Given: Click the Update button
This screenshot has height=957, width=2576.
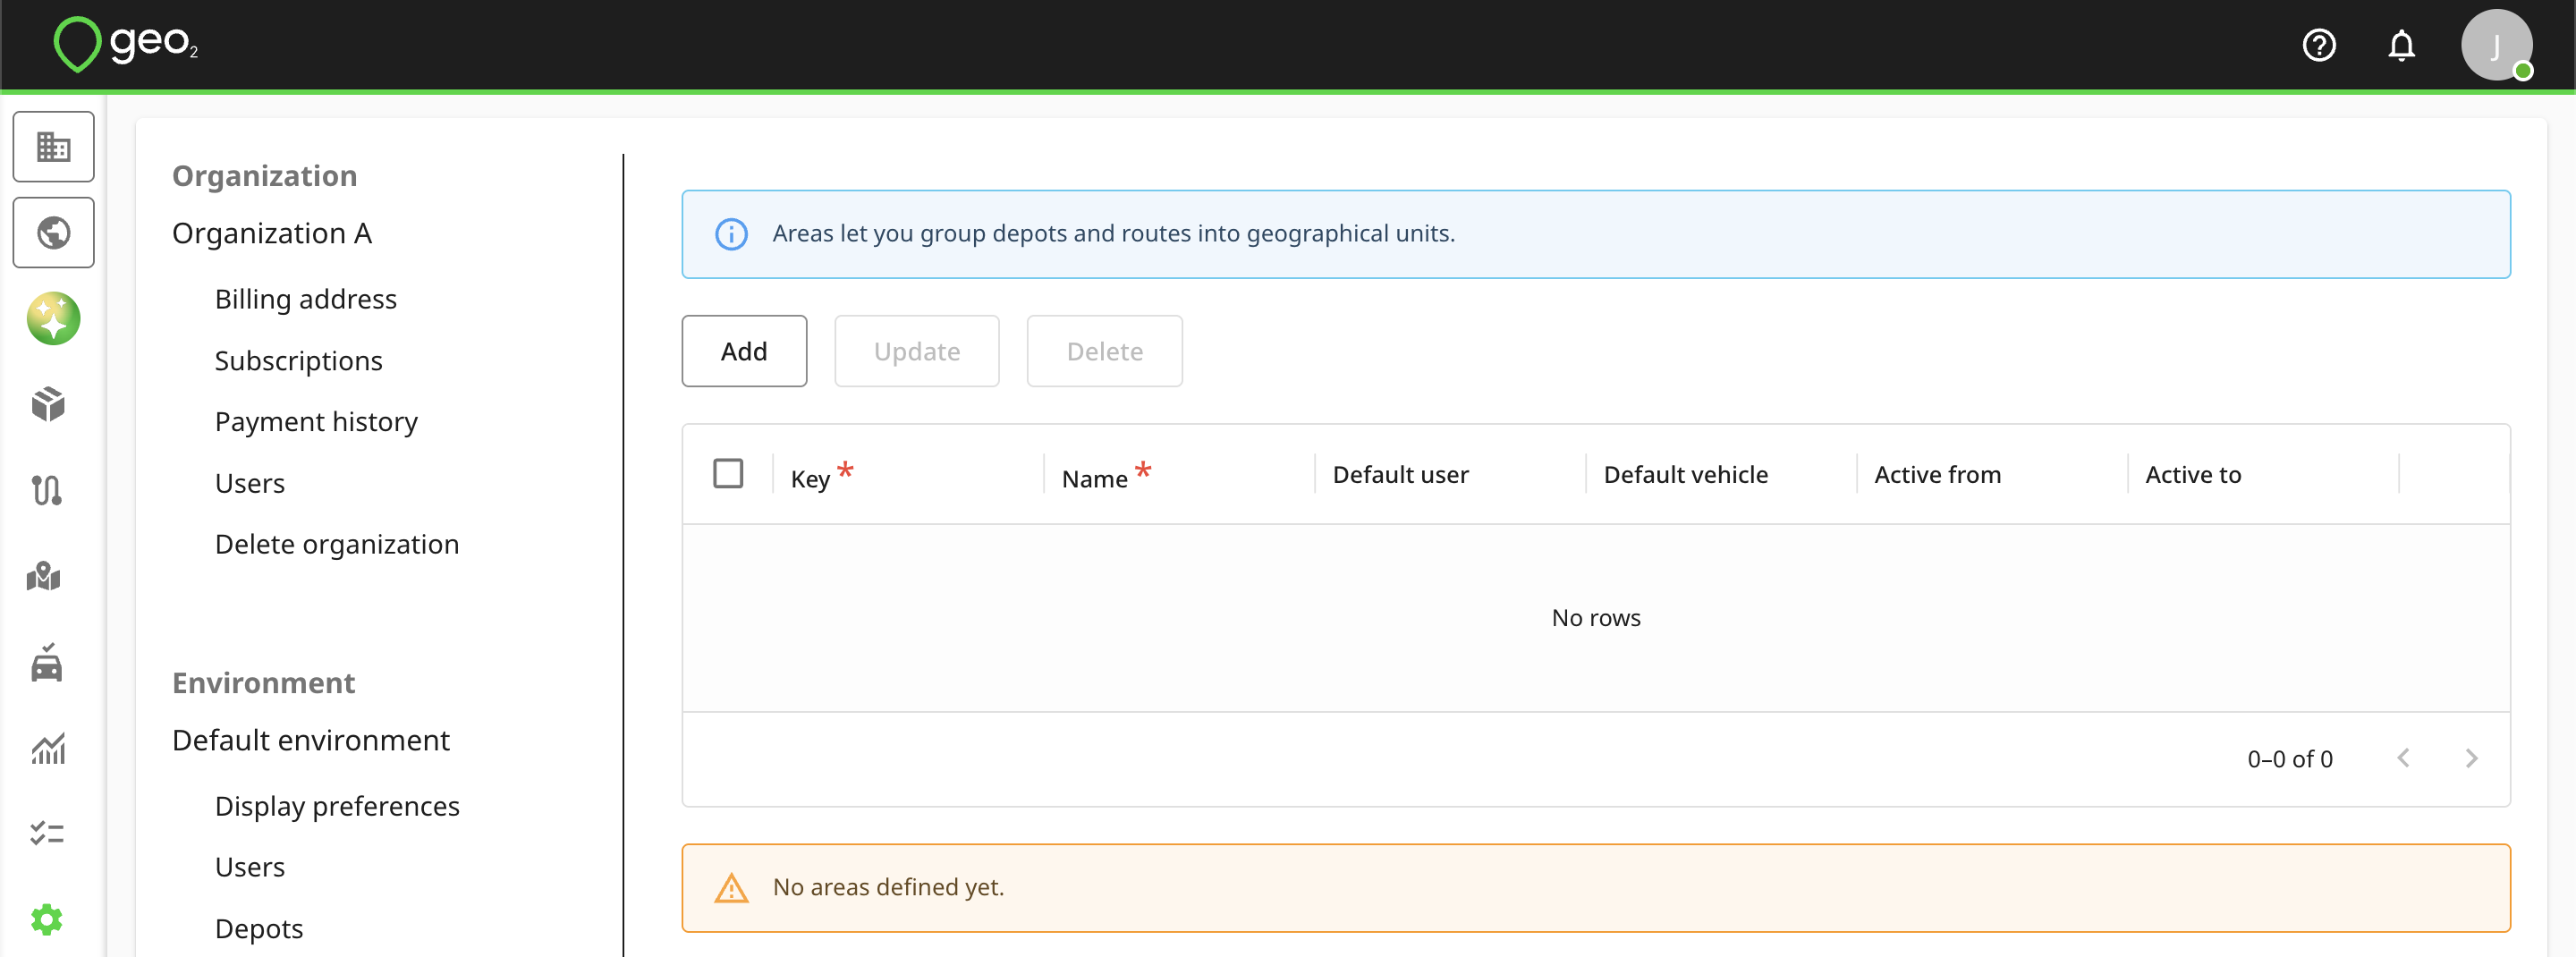Looking at the screenshot, I should click(917, 351).
